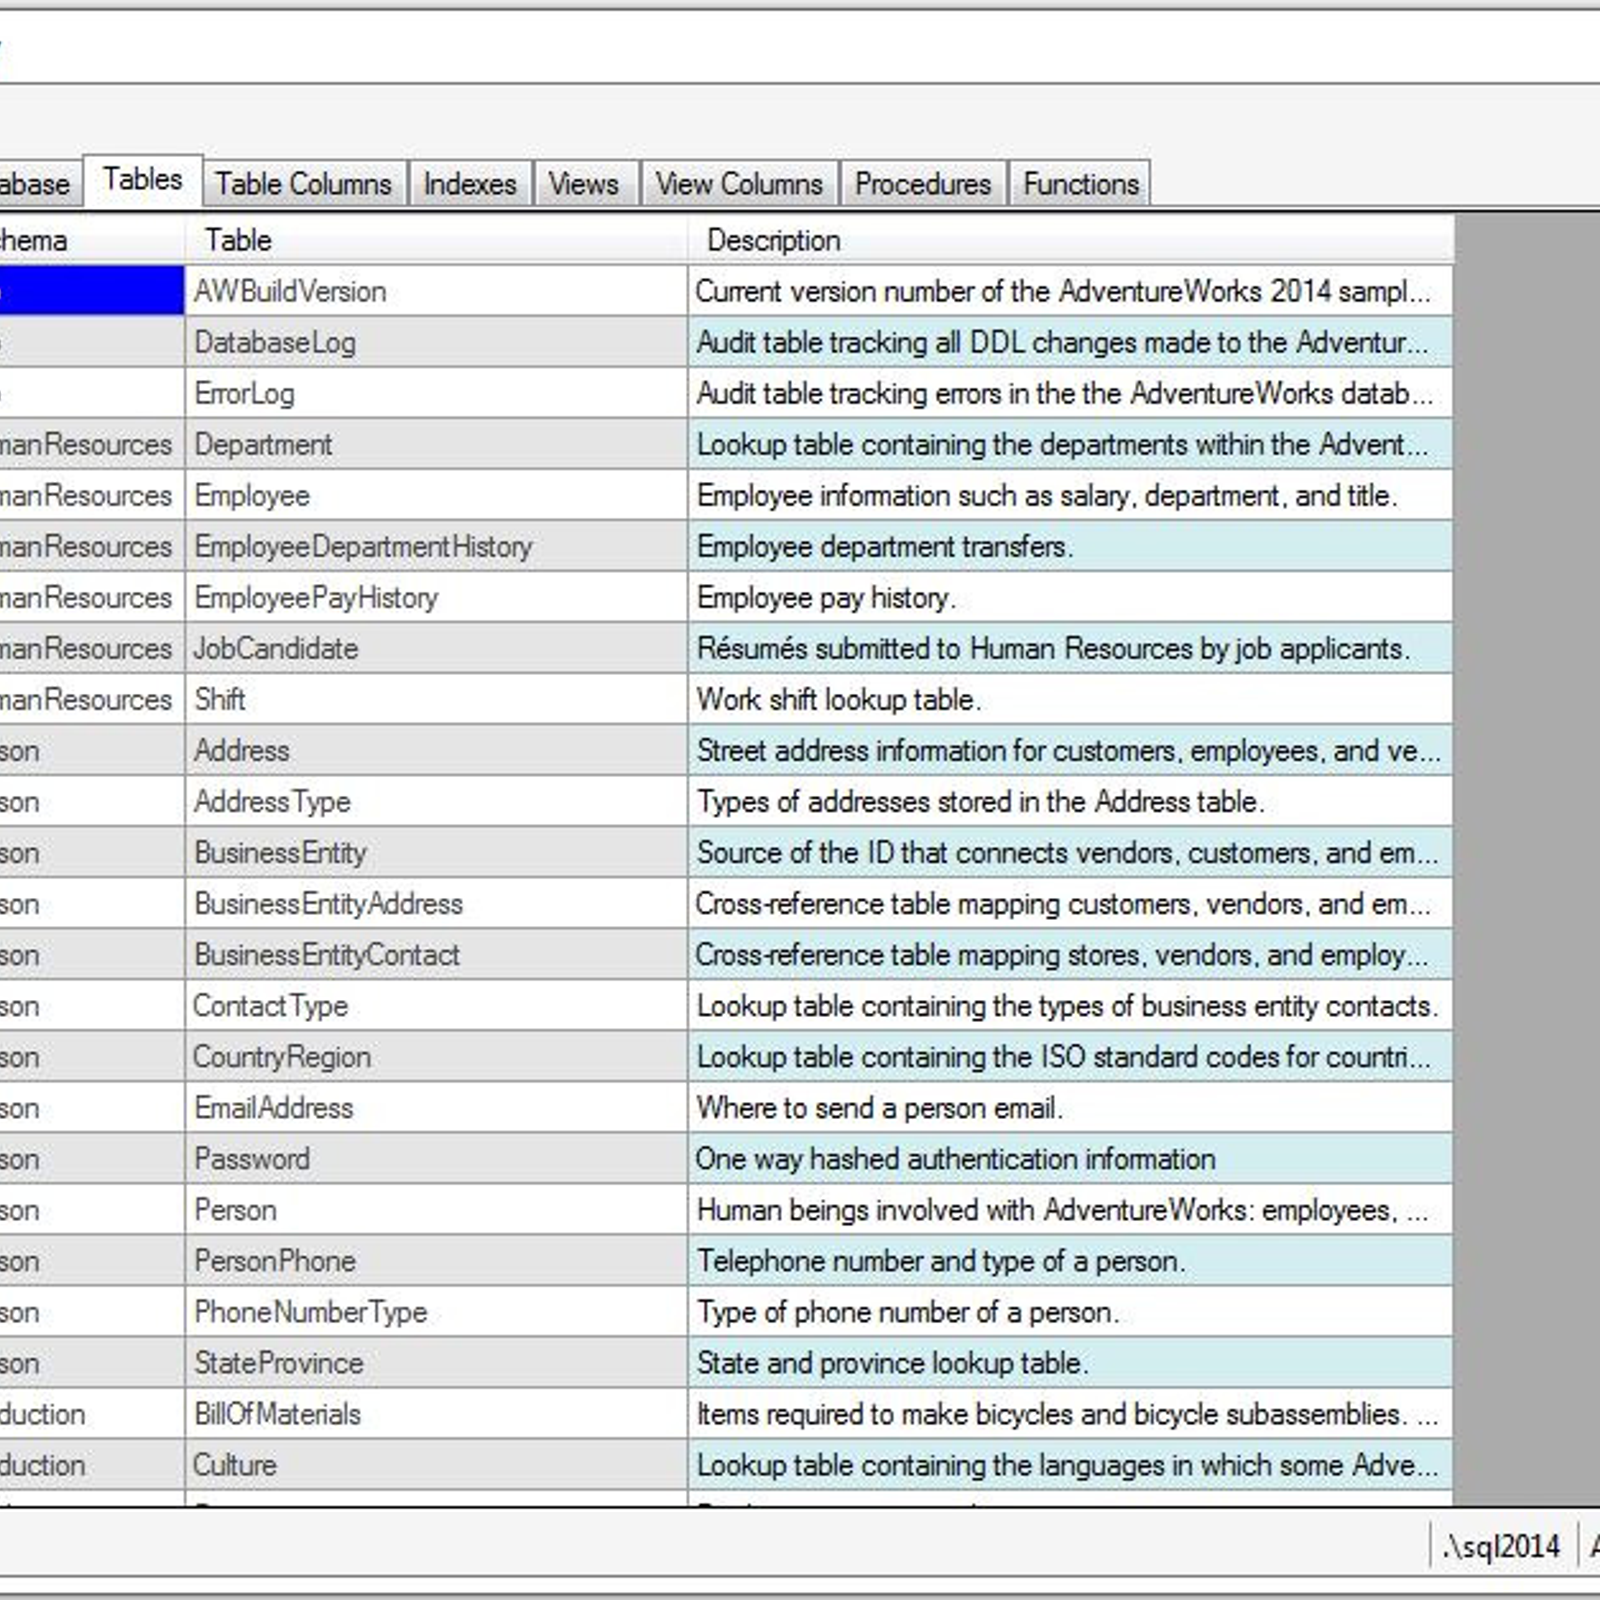The image size is (1600, 1600).
Task: Click the .\sql2014 server status entry
Action: click(x=1501, y=1546)
